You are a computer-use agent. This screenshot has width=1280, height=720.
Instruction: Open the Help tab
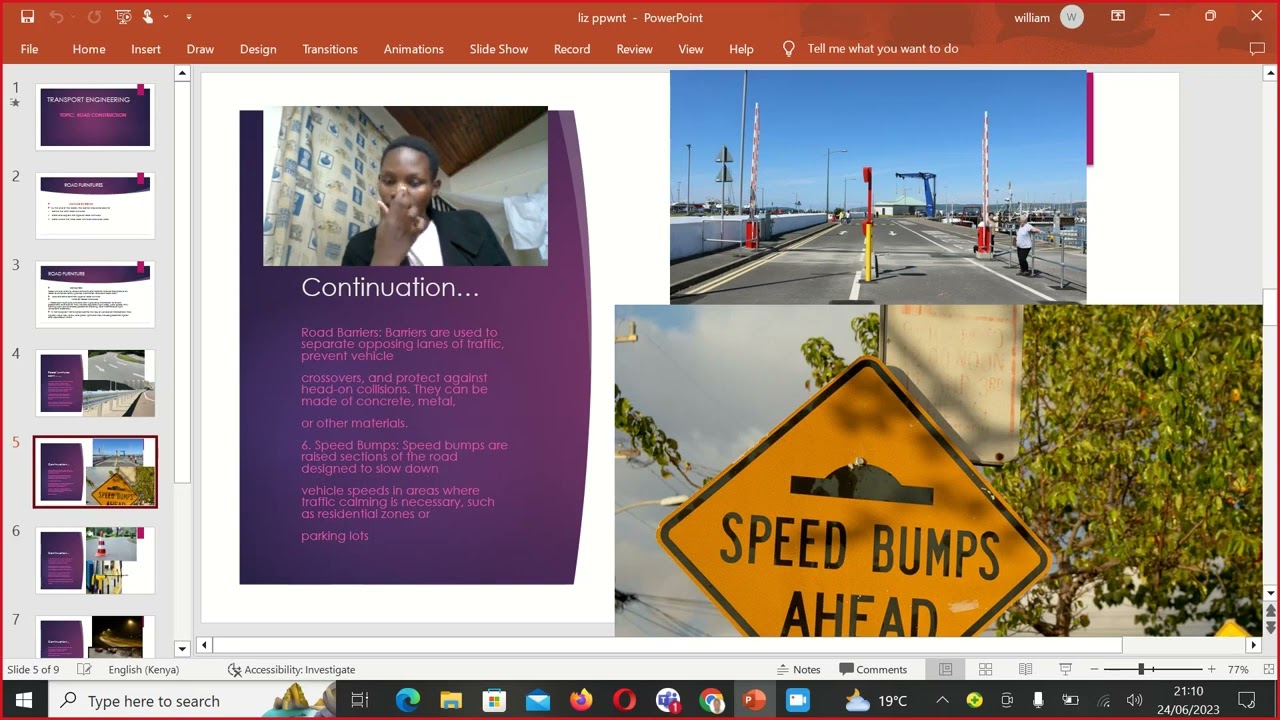[741, 49]
